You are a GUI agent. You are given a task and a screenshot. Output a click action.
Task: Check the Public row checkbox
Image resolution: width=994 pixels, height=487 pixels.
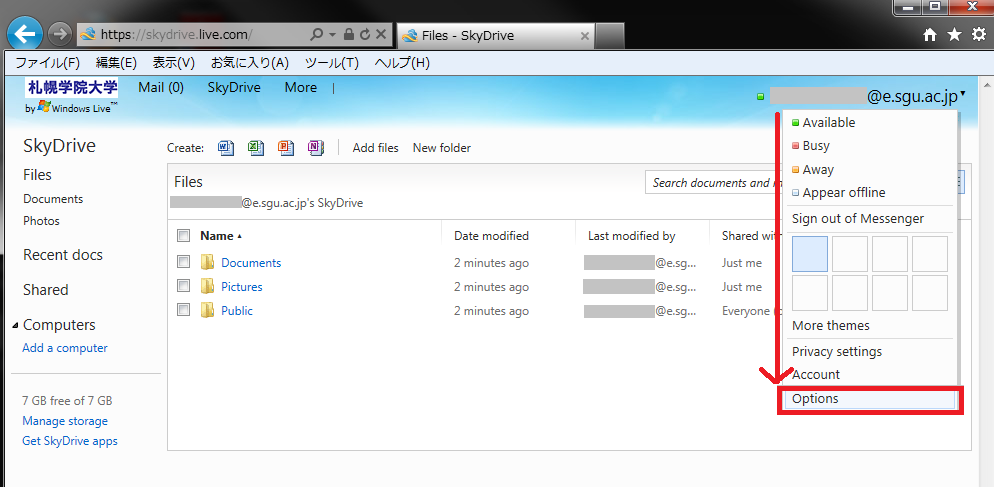tap(184, 309)
